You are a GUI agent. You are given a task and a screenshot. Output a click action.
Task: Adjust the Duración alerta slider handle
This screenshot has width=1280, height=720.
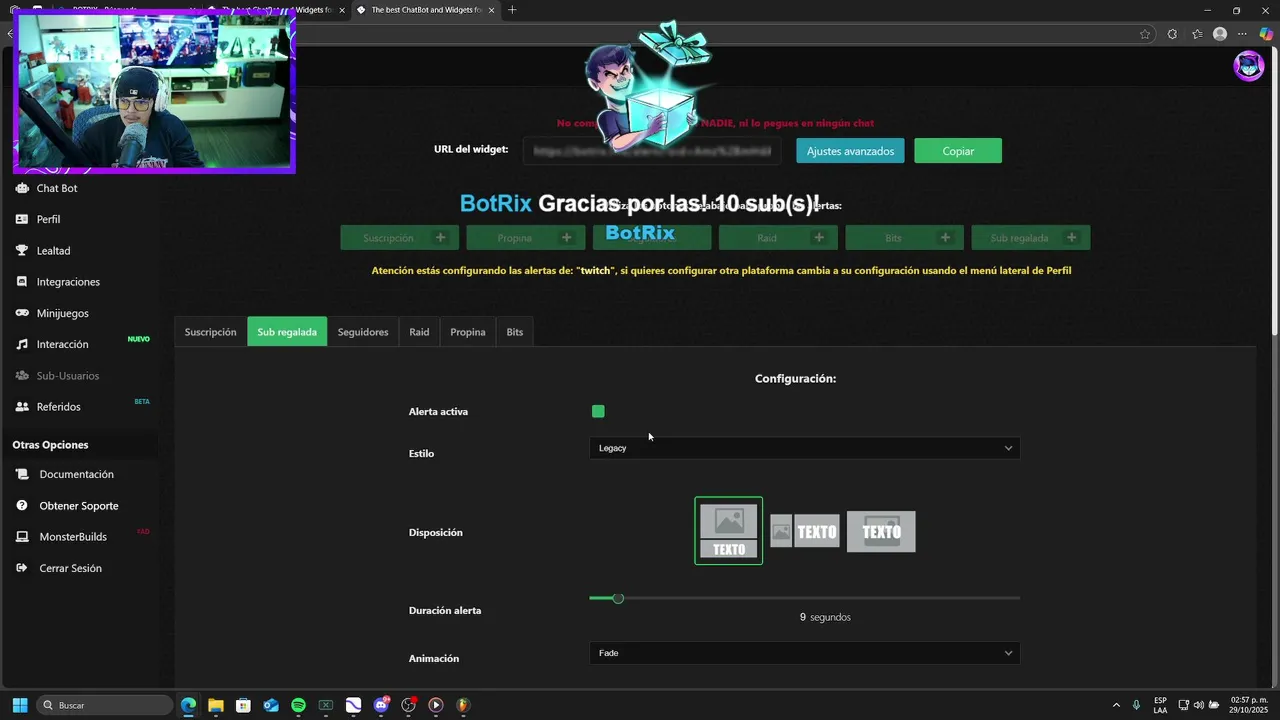click(618, 598)
